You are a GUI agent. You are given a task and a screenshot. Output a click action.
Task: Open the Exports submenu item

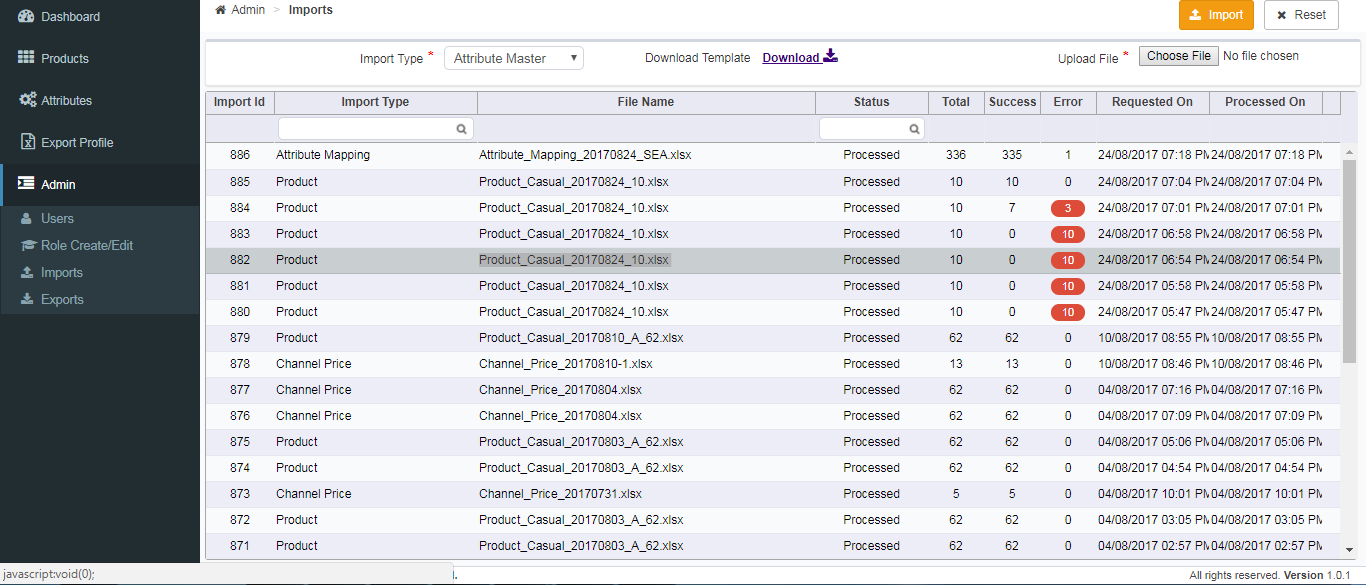(62, 299)
